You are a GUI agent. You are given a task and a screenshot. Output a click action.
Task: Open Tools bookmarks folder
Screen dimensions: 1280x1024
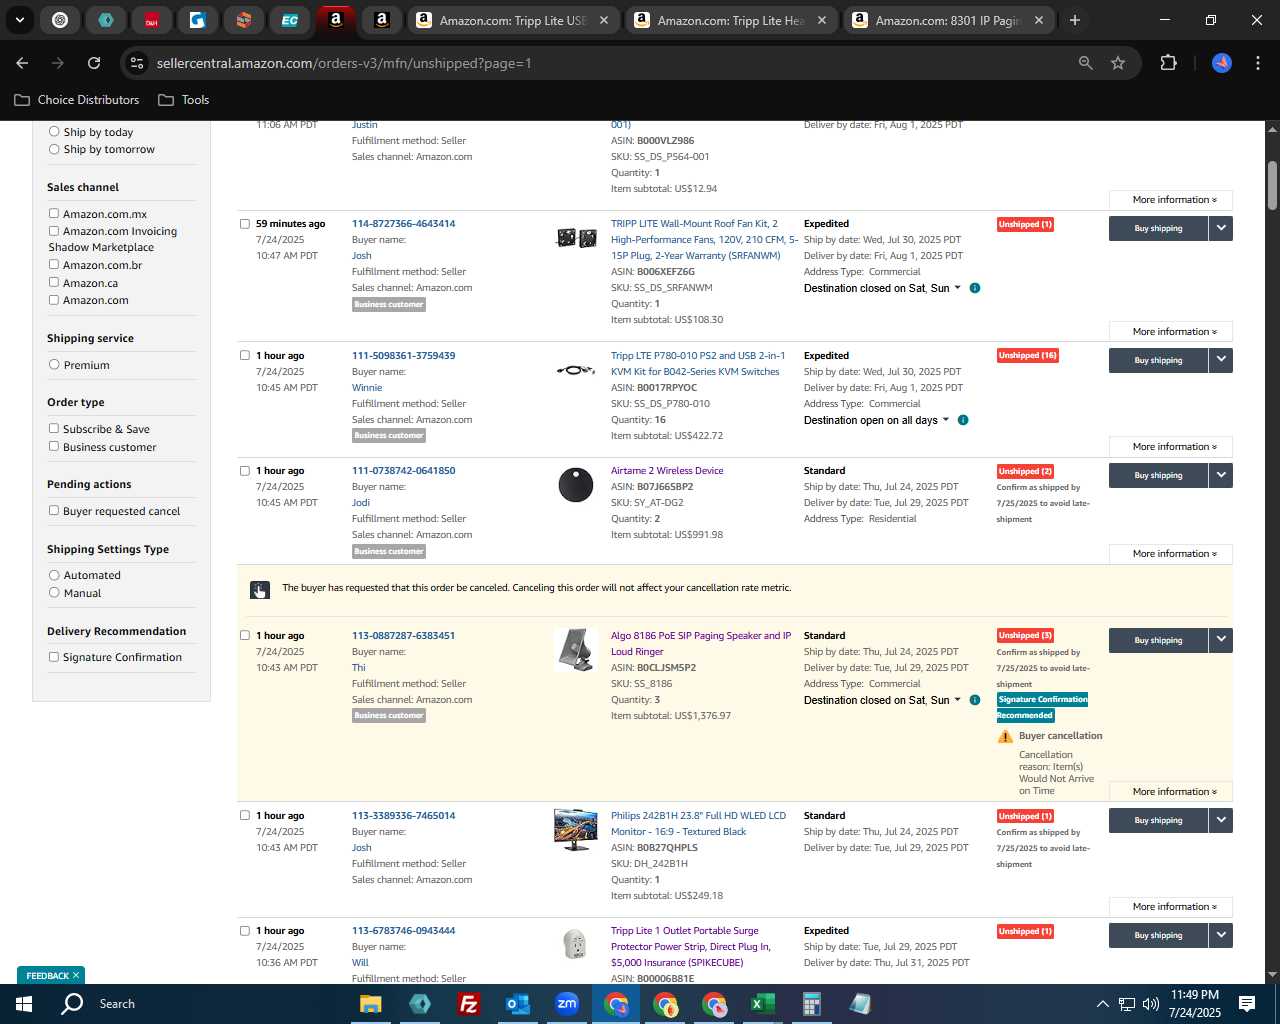tap(184, 100)
